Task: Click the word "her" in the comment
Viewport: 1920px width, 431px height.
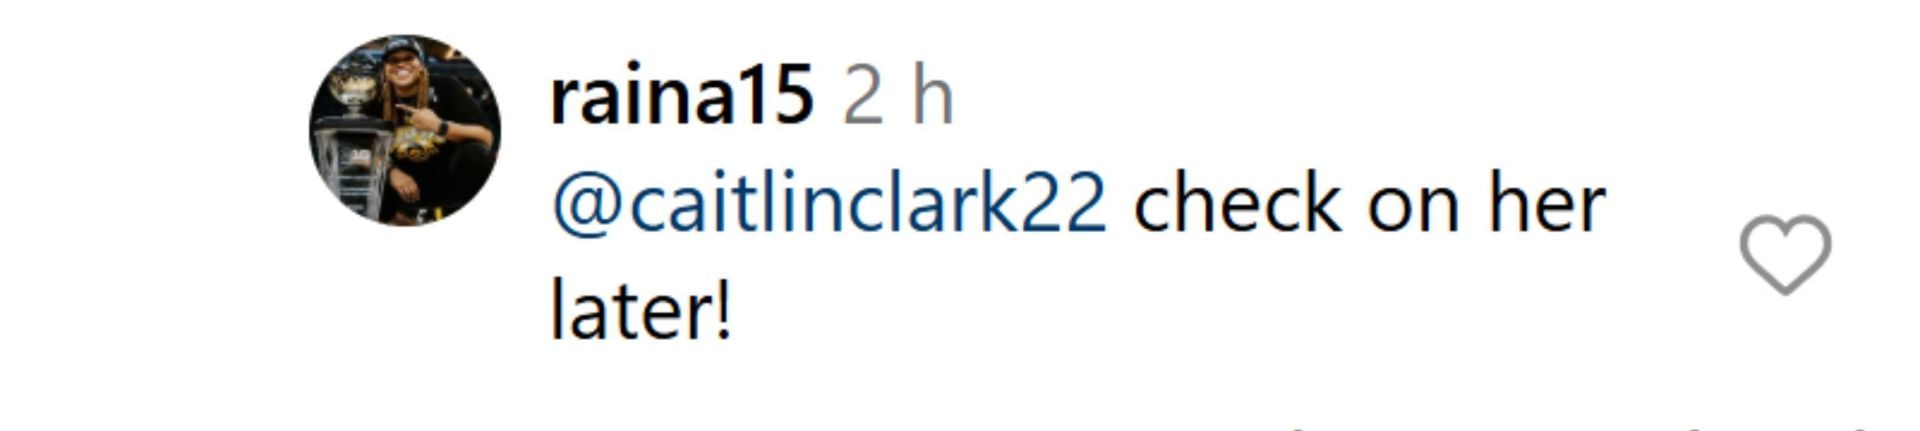Action: tap(1547, 204)
